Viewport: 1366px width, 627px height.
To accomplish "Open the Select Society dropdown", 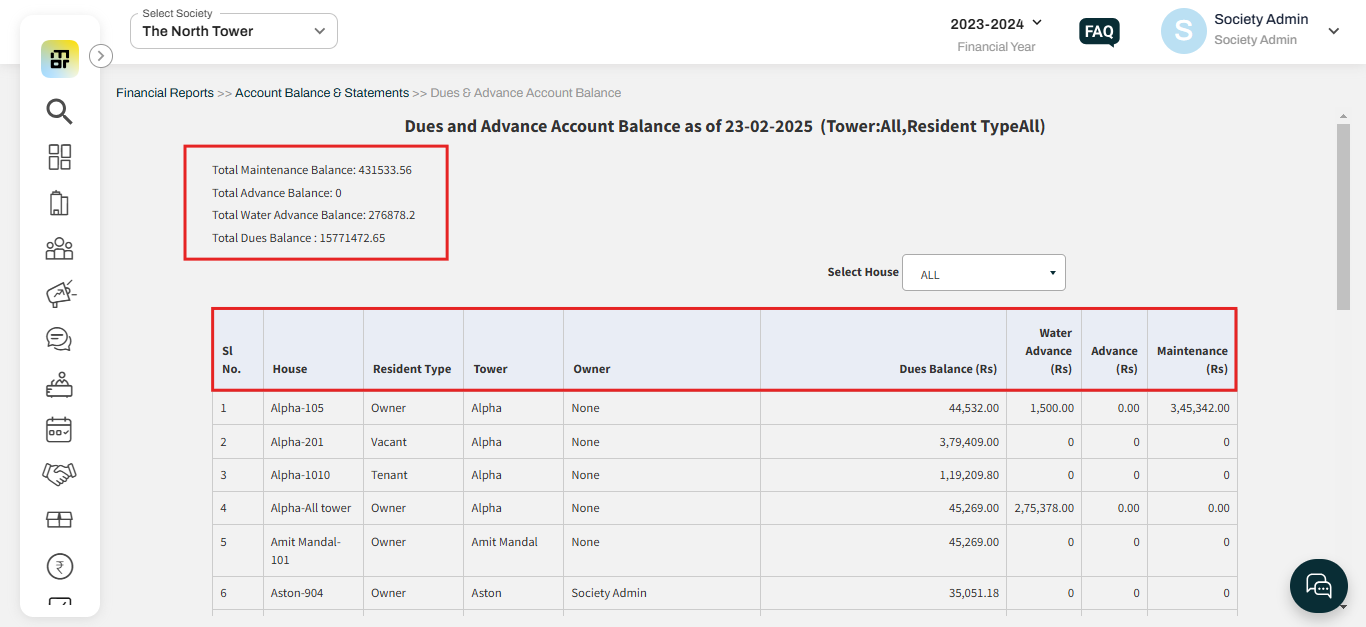I will pyautogui.click(x=234, y=31).
